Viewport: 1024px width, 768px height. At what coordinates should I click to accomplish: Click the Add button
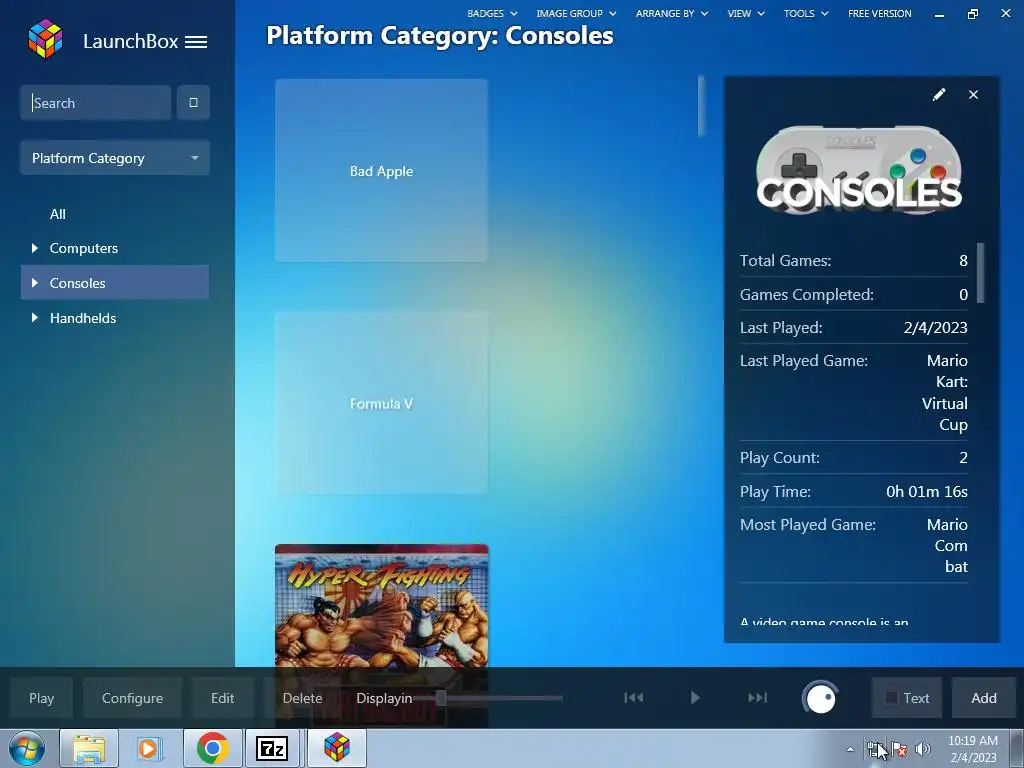point(984,698)
